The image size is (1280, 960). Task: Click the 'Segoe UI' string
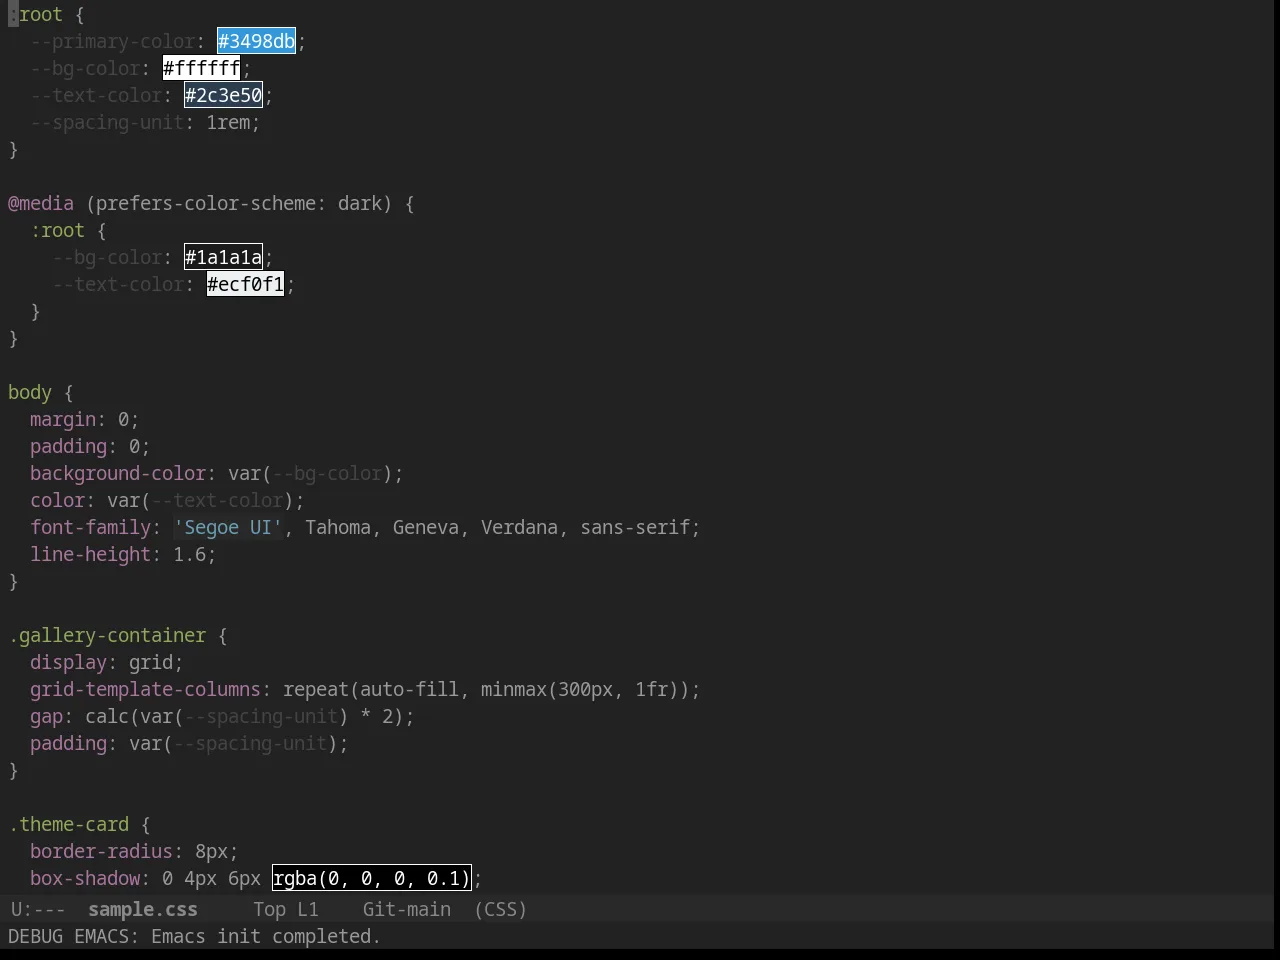click(x=228, y=527)
